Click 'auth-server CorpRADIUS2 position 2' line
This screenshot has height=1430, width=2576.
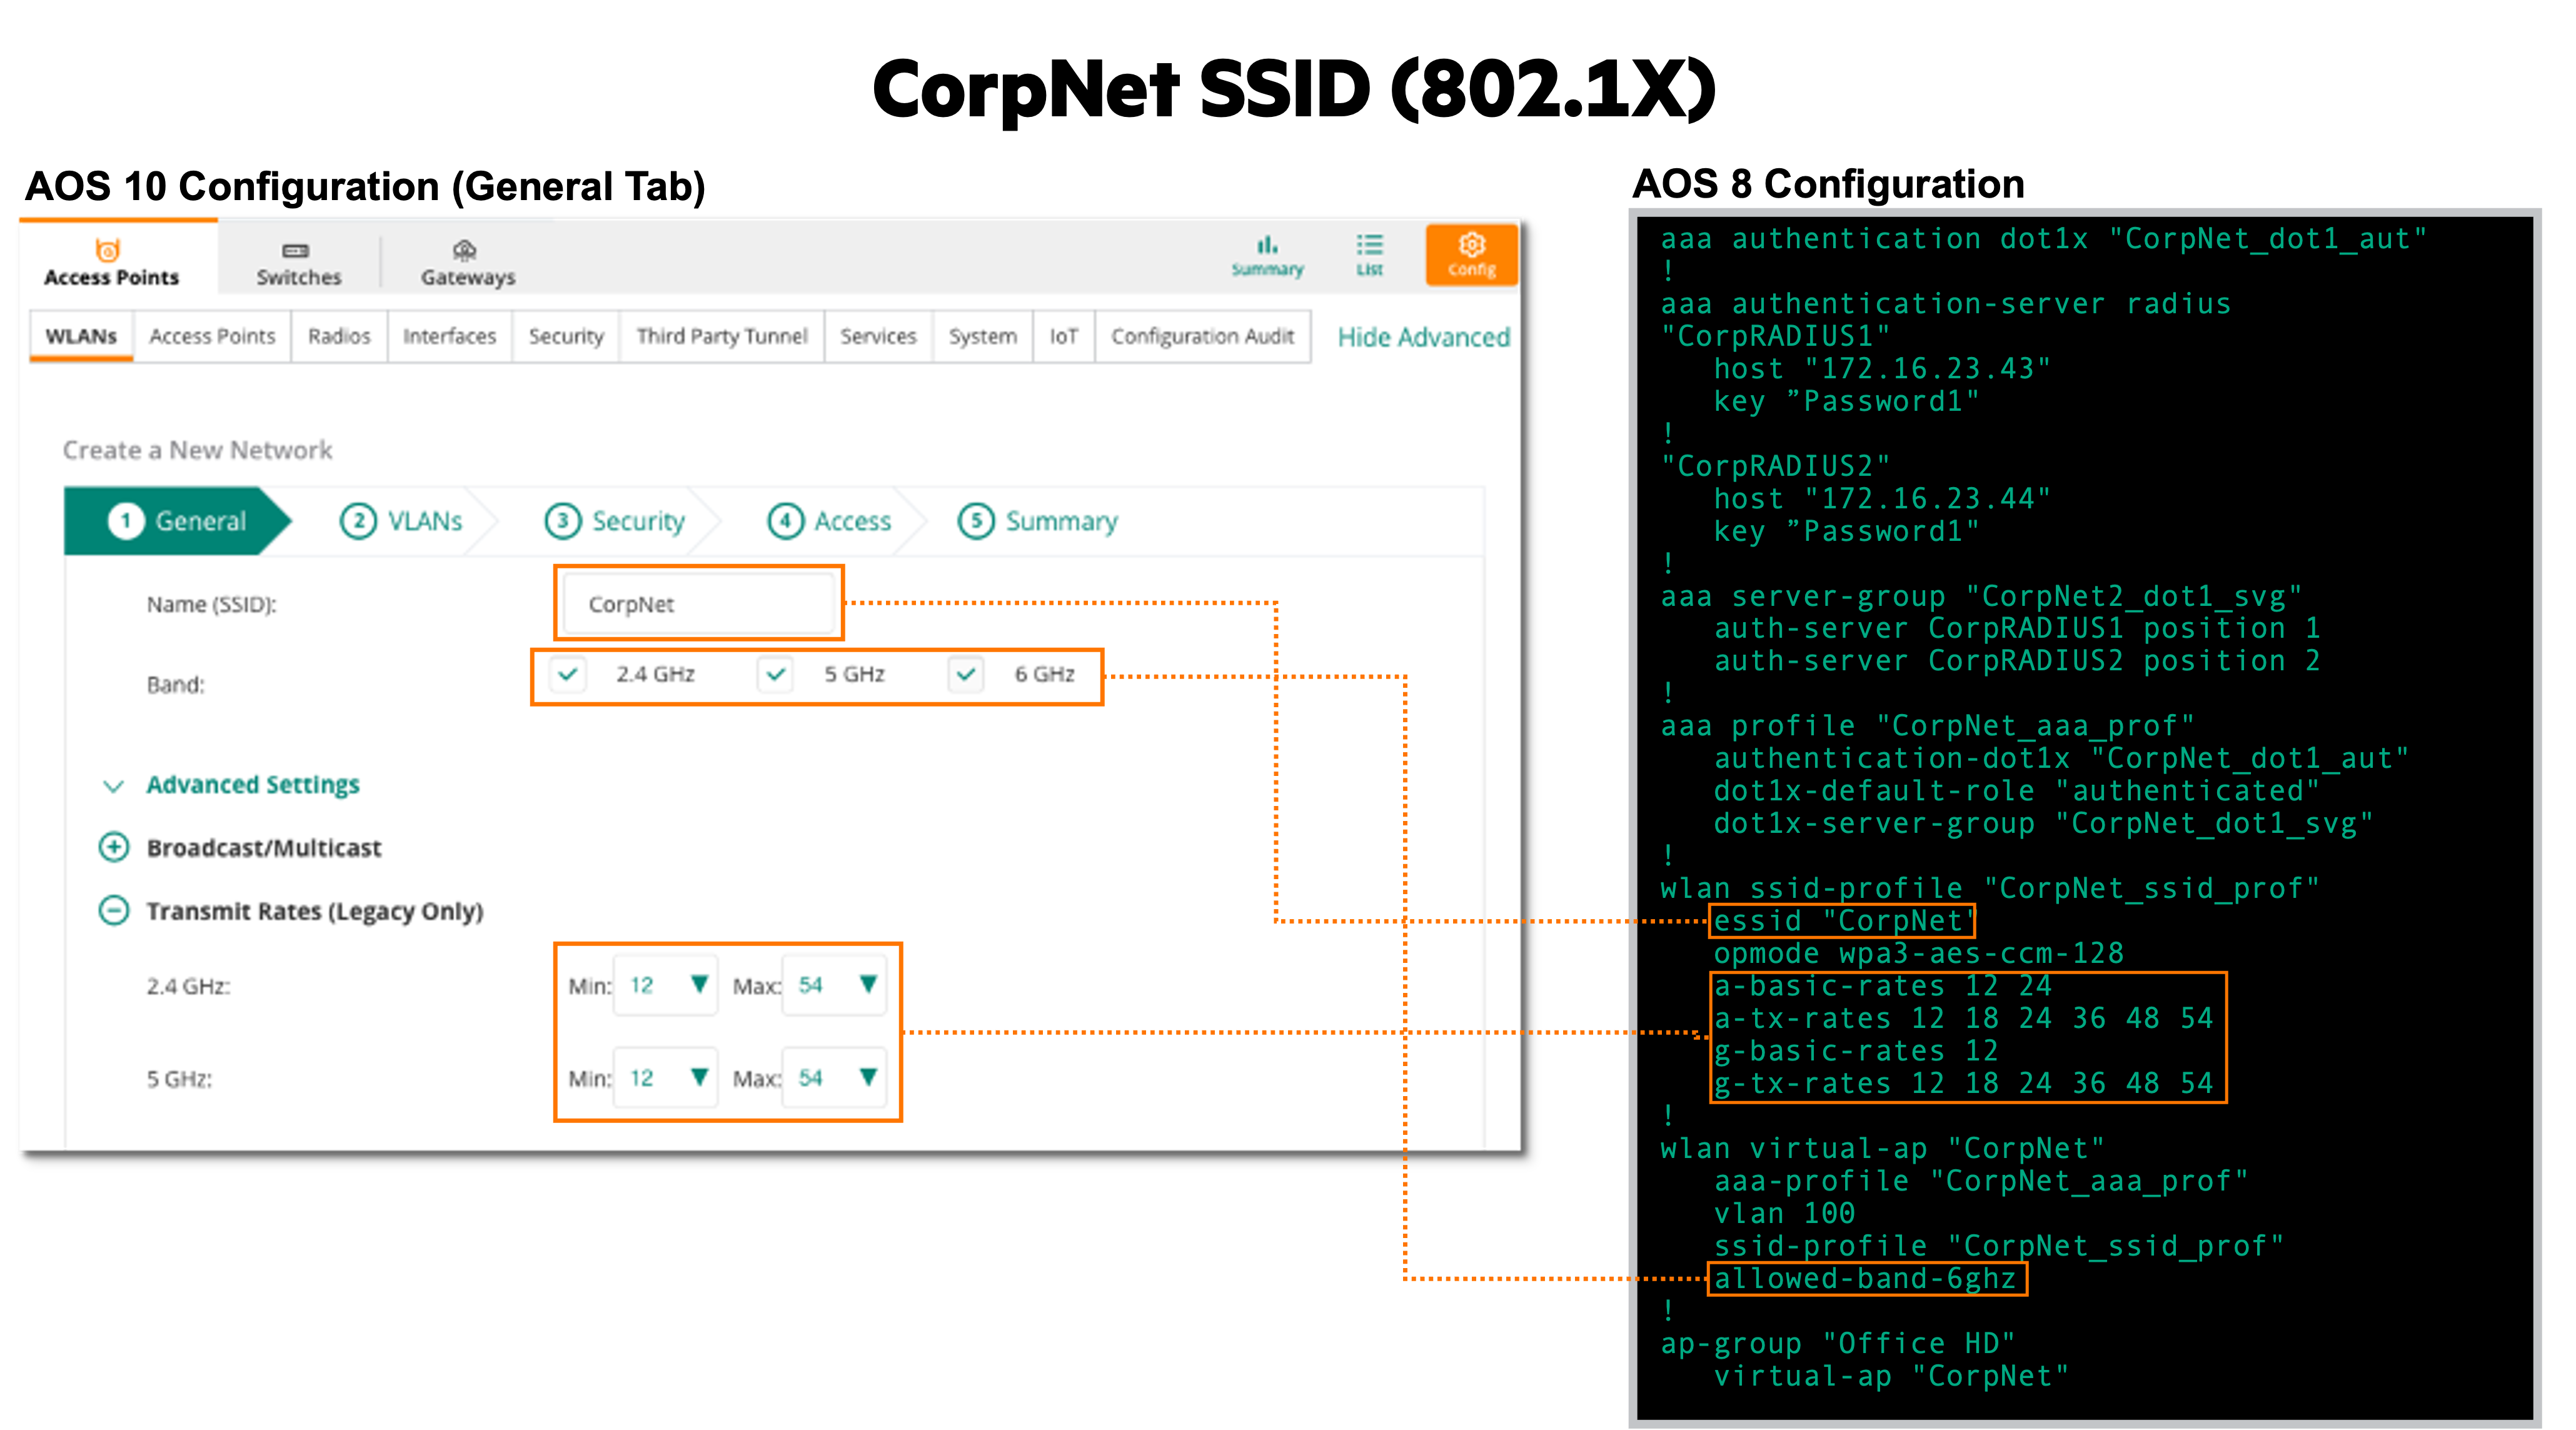click(x=2017, y=661)
